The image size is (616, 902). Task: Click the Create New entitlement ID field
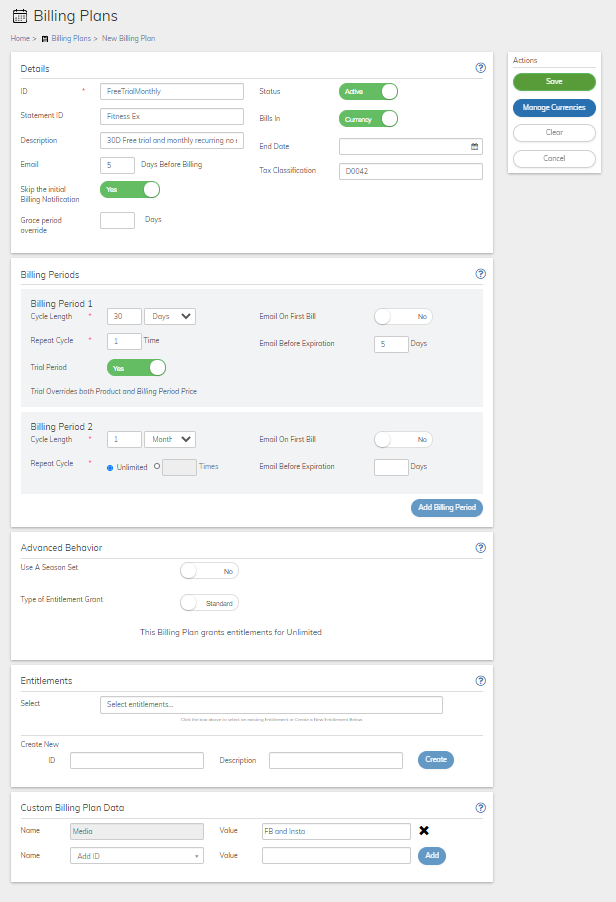point(137,760)
